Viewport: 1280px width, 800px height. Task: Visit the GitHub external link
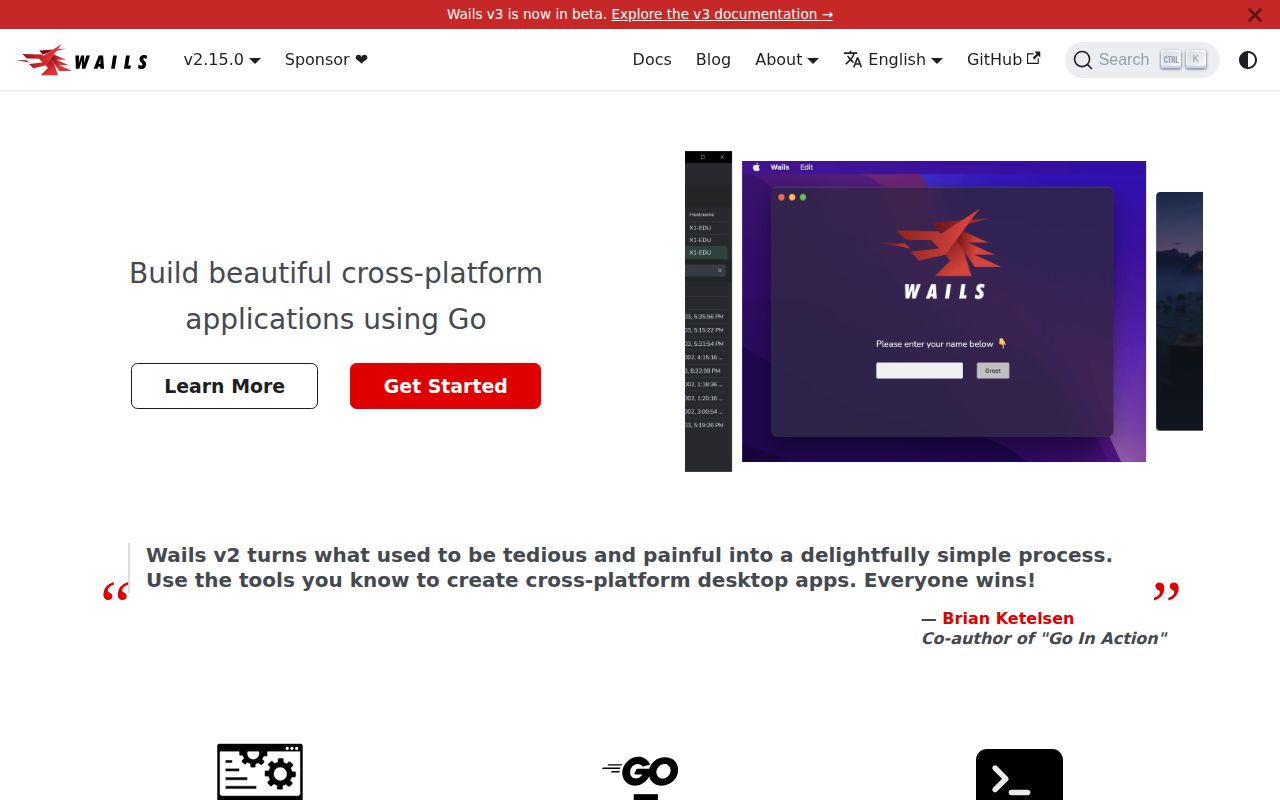coord(1003,60)
